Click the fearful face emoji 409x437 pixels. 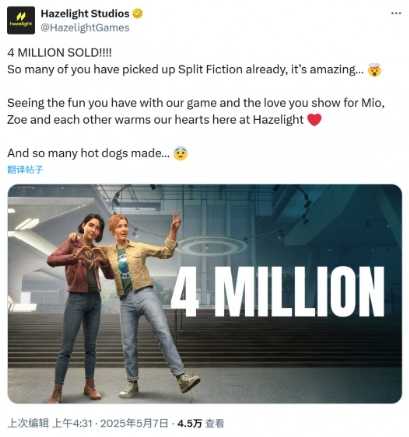point(181,153)
